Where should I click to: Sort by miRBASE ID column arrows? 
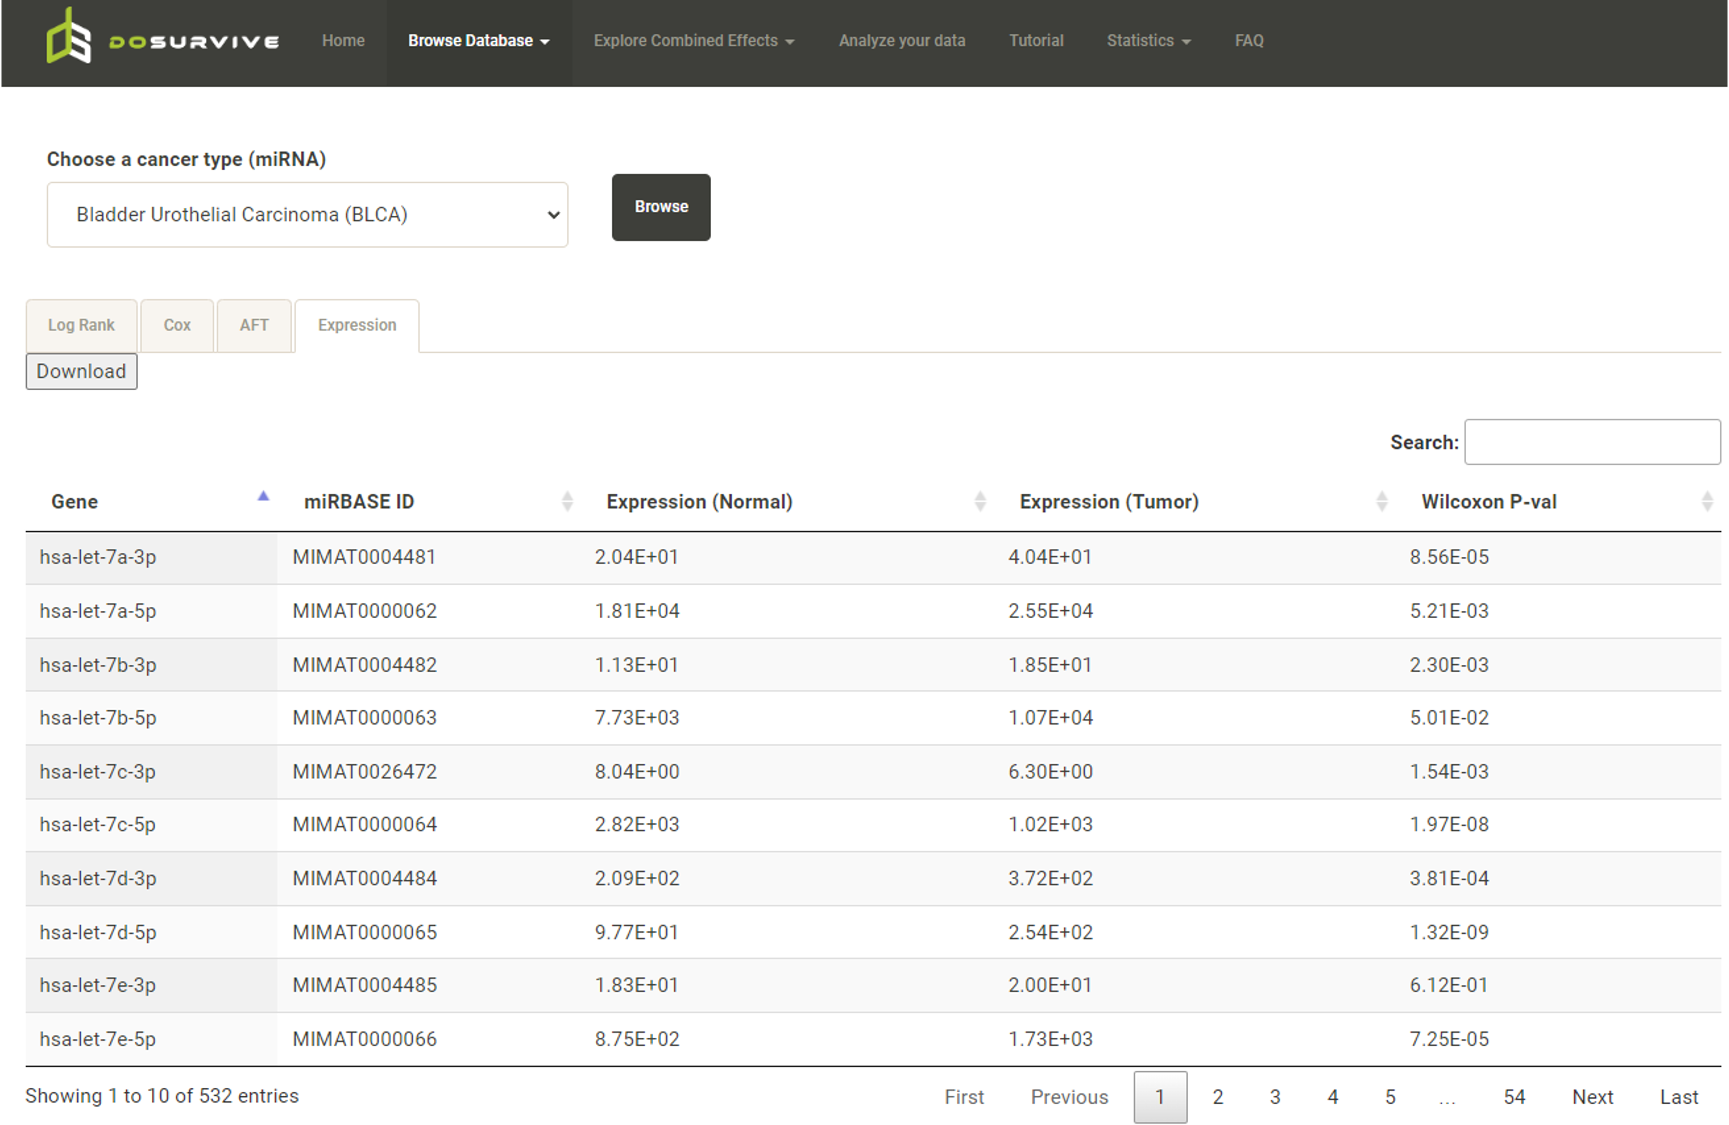tap(567, 502)
